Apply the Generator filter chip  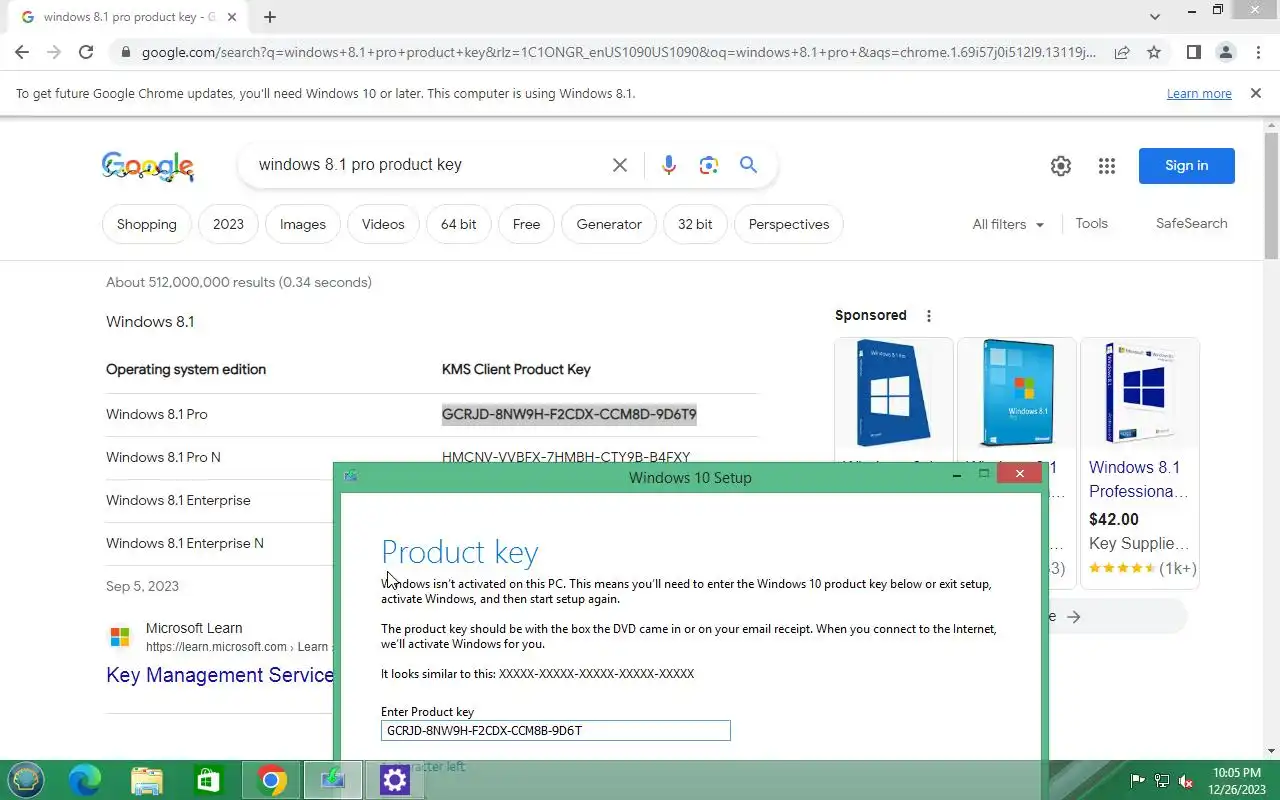pos(609,224)
